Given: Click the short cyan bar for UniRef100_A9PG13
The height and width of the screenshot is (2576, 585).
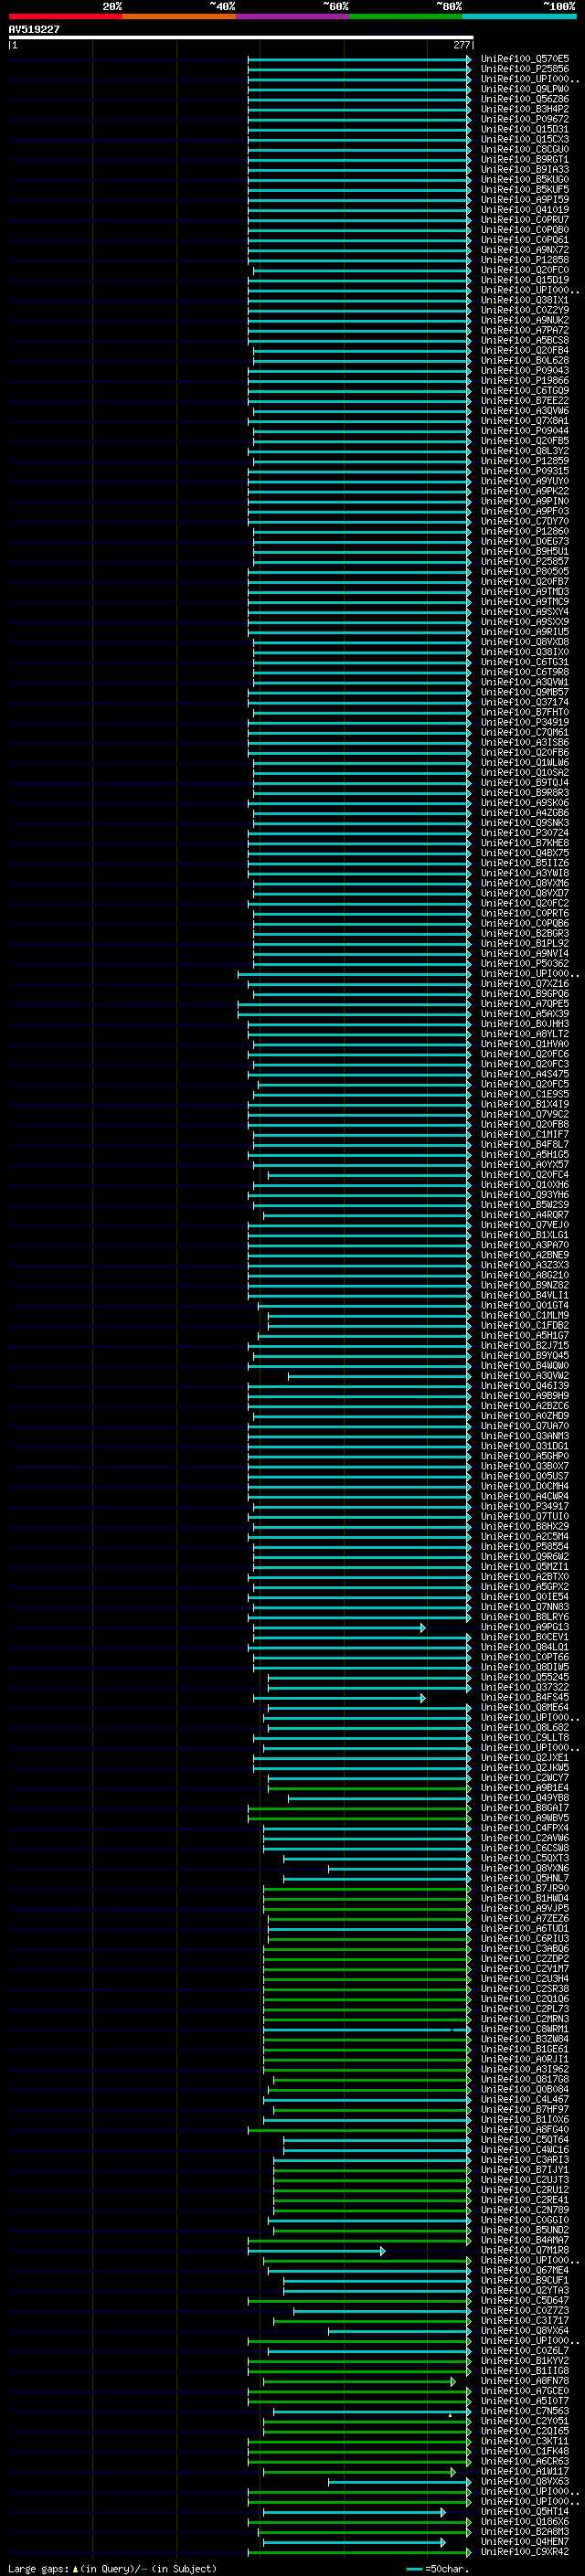Looking at the screenshot, I should (339, 1628).
